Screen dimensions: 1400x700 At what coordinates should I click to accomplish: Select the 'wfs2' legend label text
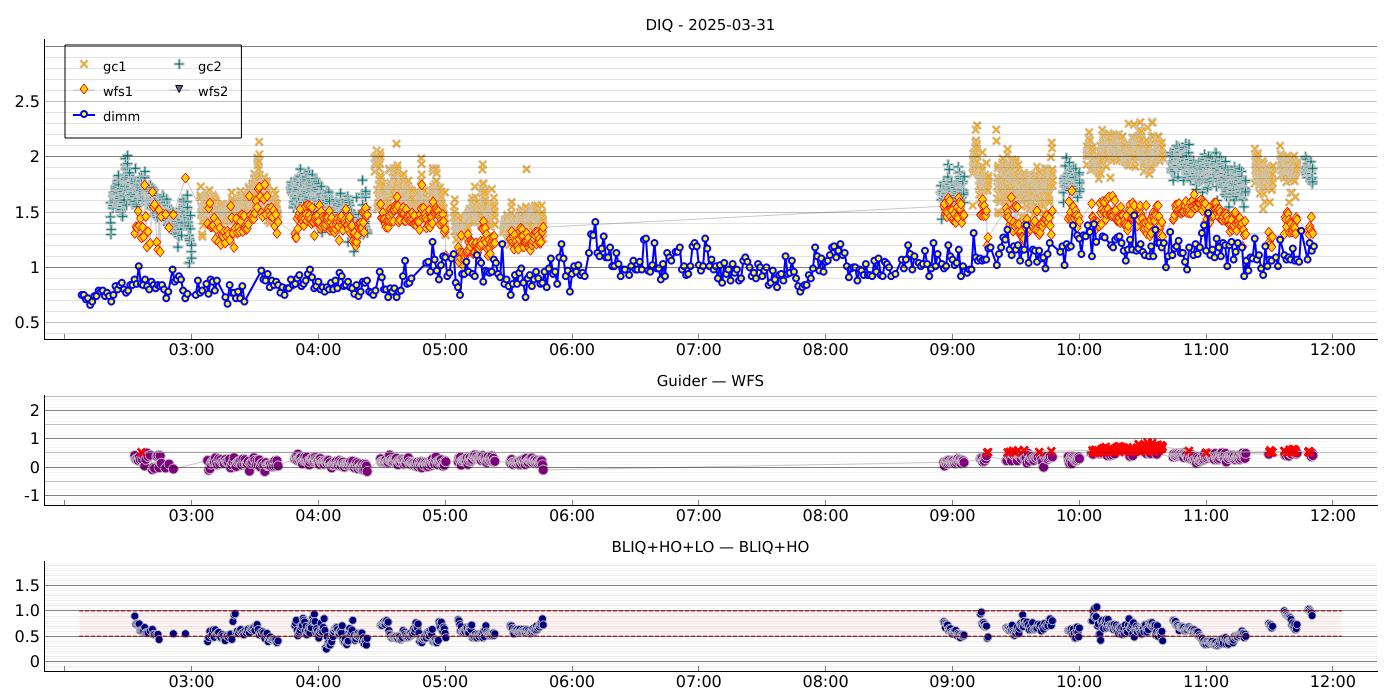coord(212,91)
